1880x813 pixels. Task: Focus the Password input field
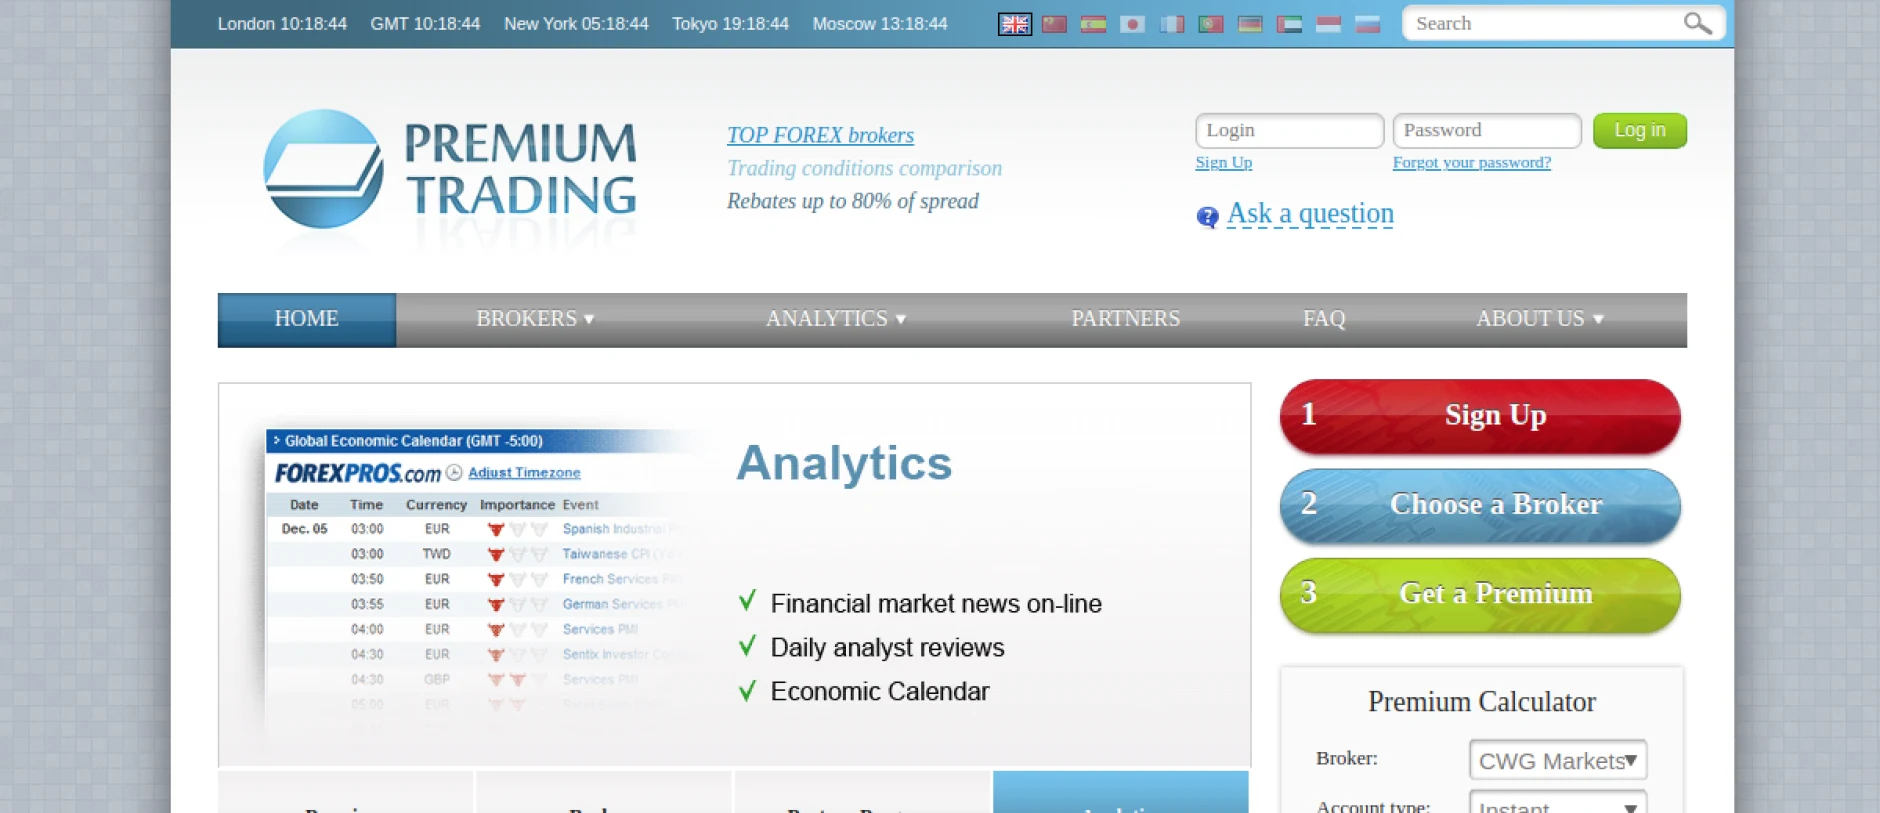click(1487, 131)
